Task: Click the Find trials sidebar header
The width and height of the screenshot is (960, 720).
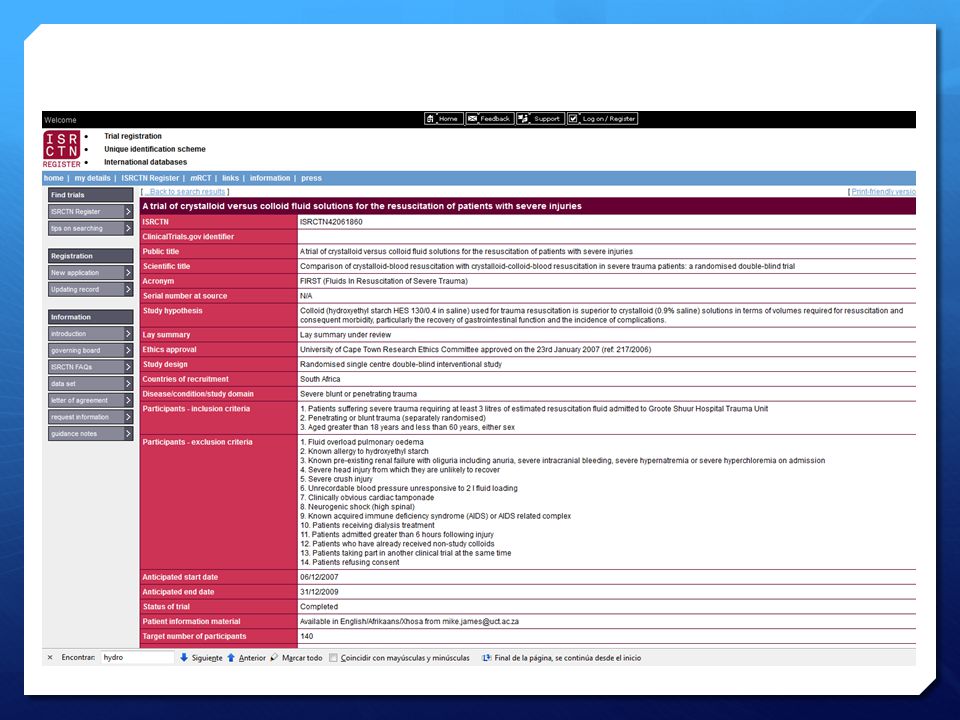Action: [91, 195]
